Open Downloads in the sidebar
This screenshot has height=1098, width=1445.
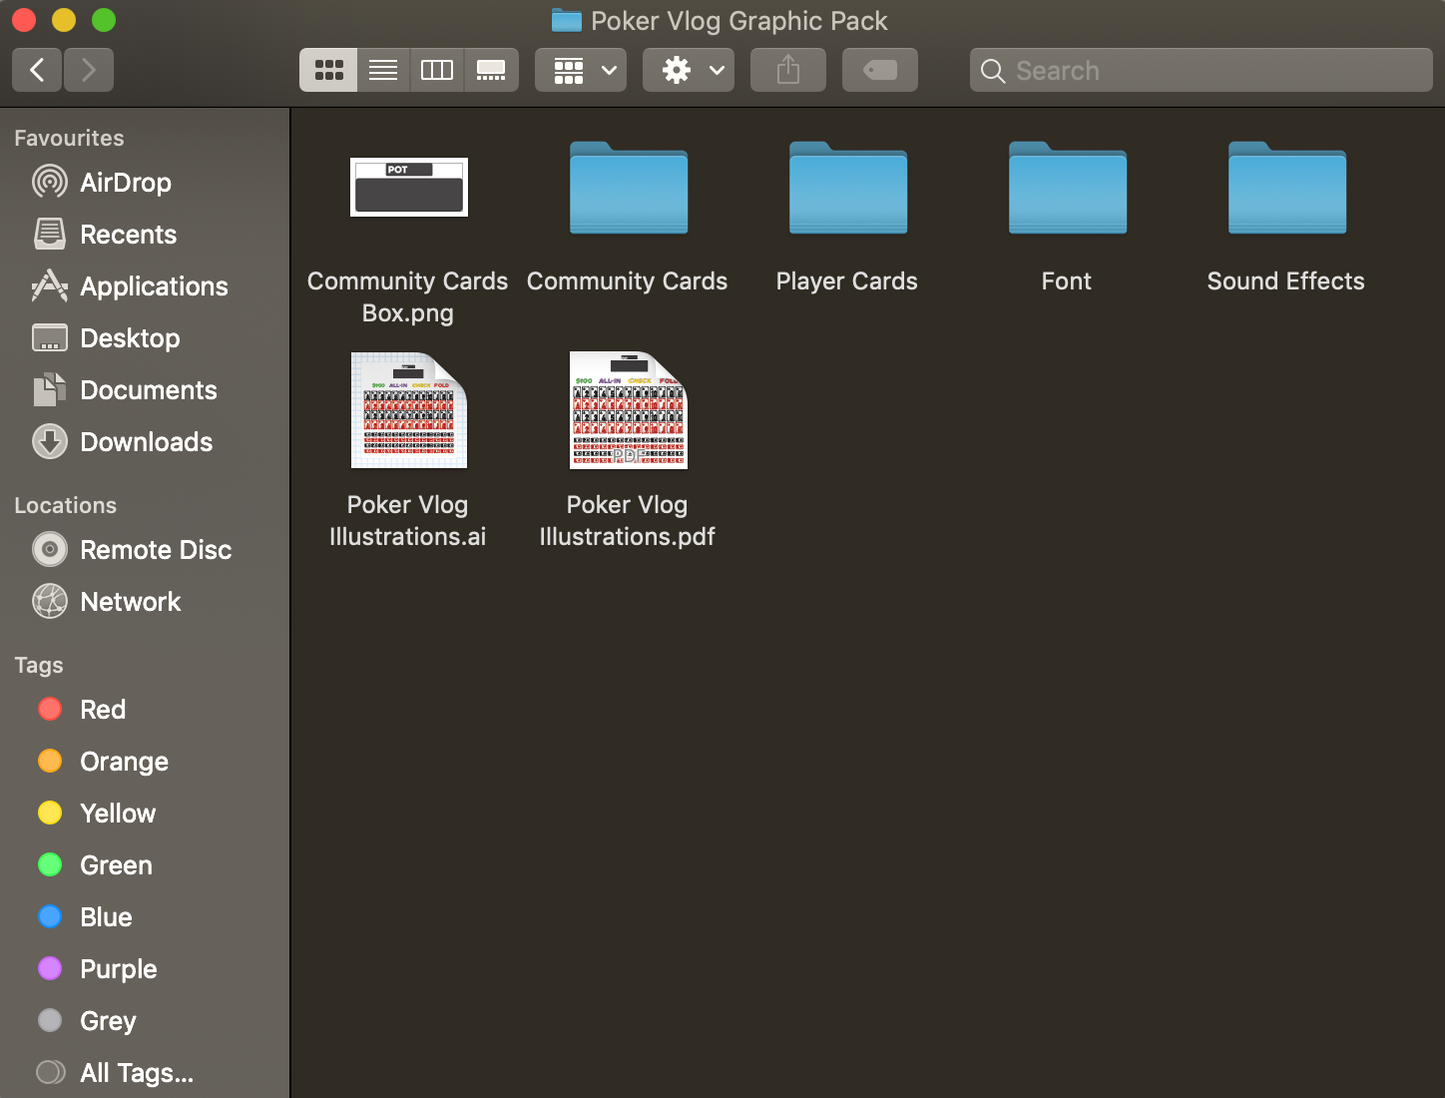pyautogui.click(x=146, y=442)
